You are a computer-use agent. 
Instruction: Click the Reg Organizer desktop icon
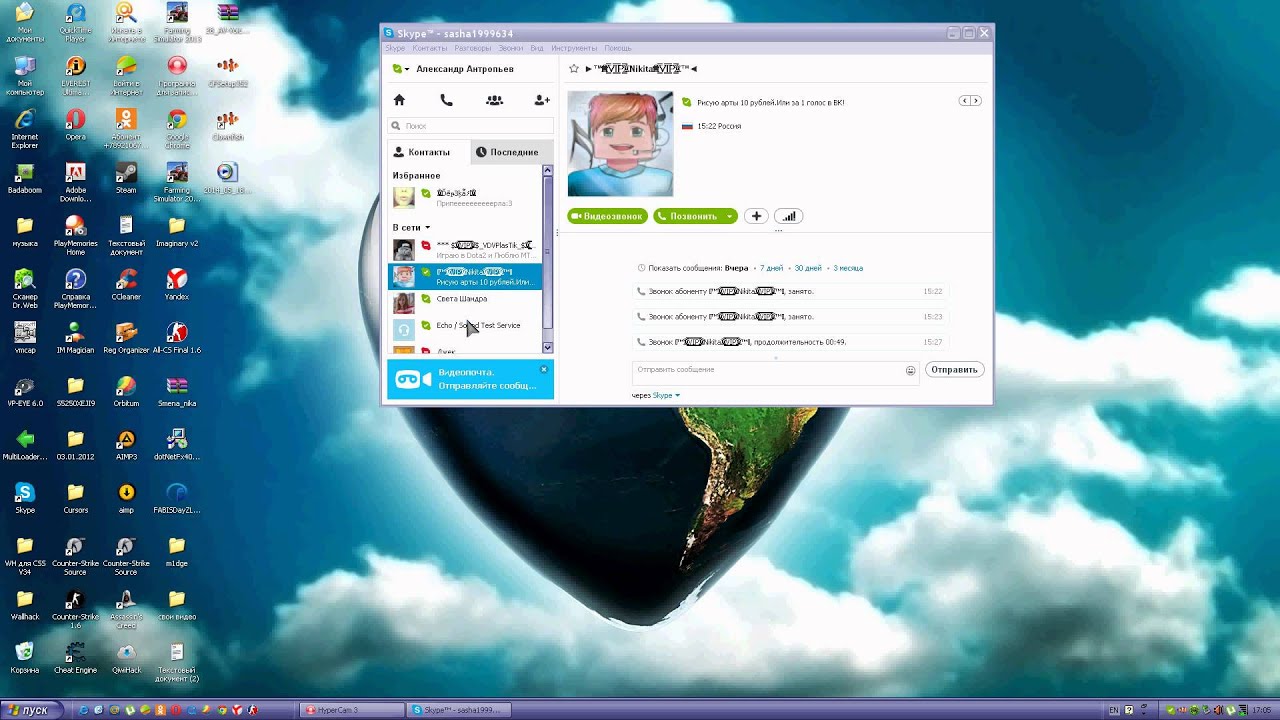126,337
